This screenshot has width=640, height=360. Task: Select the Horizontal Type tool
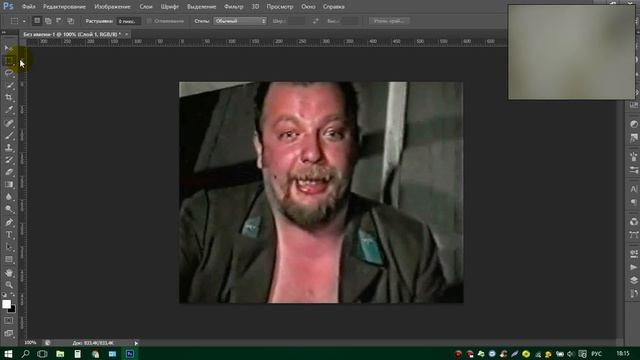coord(9,235)
